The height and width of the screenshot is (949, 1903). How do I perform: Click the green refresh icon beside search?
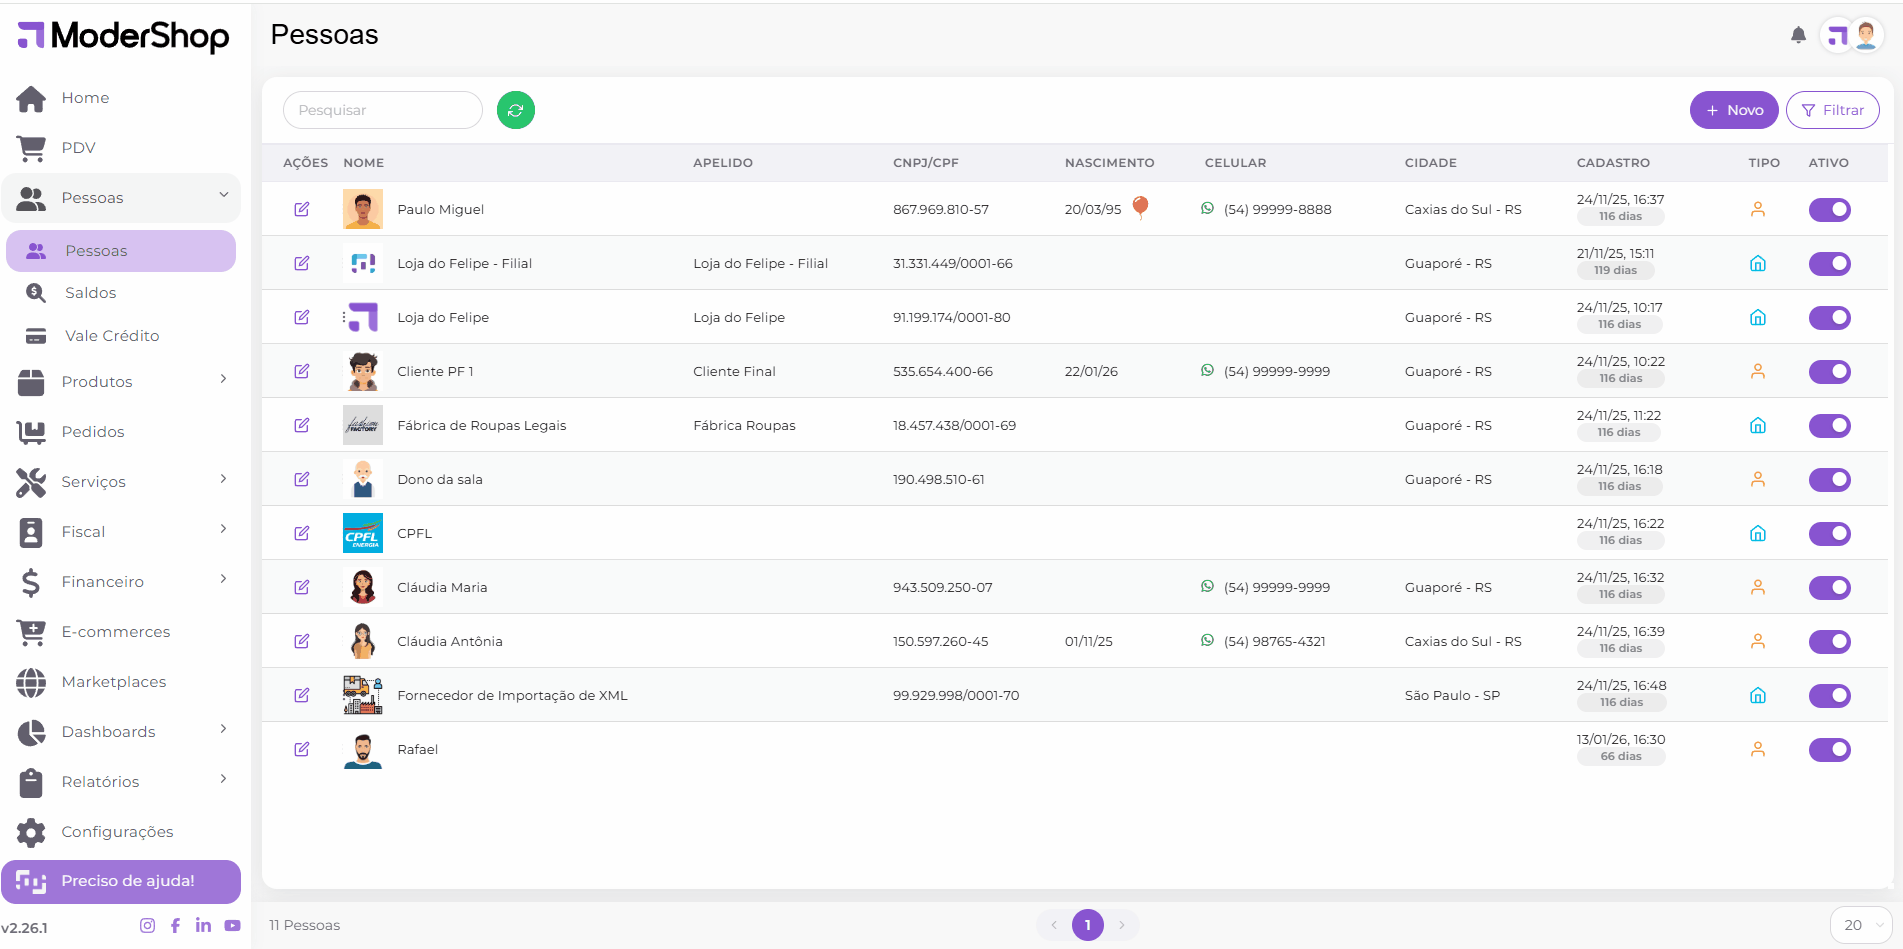pyautogui.click(x=516, y=110)
